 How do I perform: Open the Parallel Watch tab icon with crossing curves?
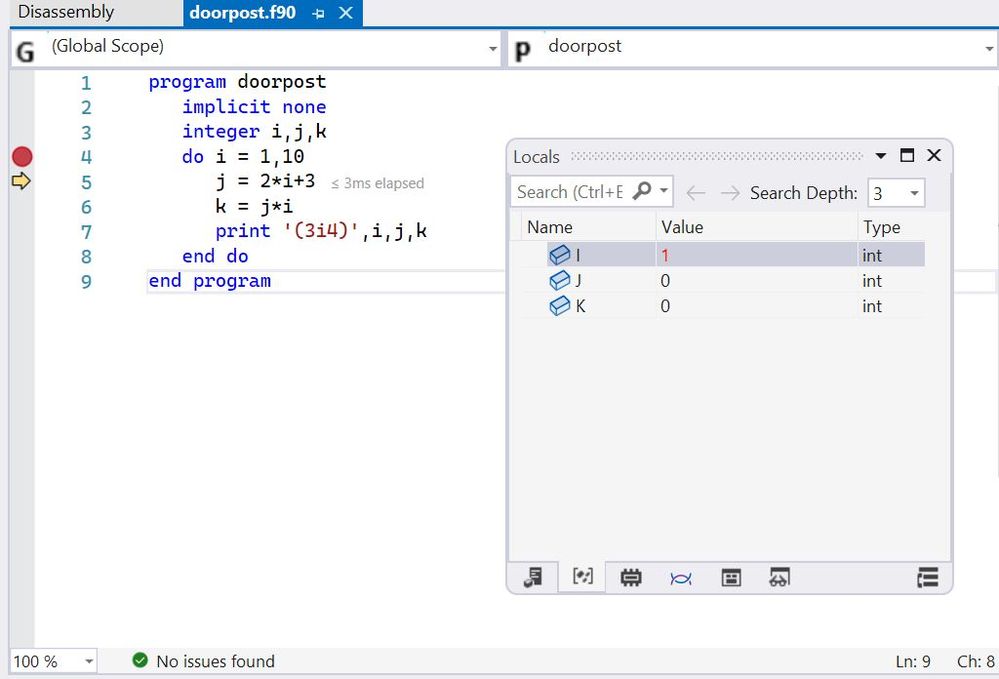tap(680, 578)
